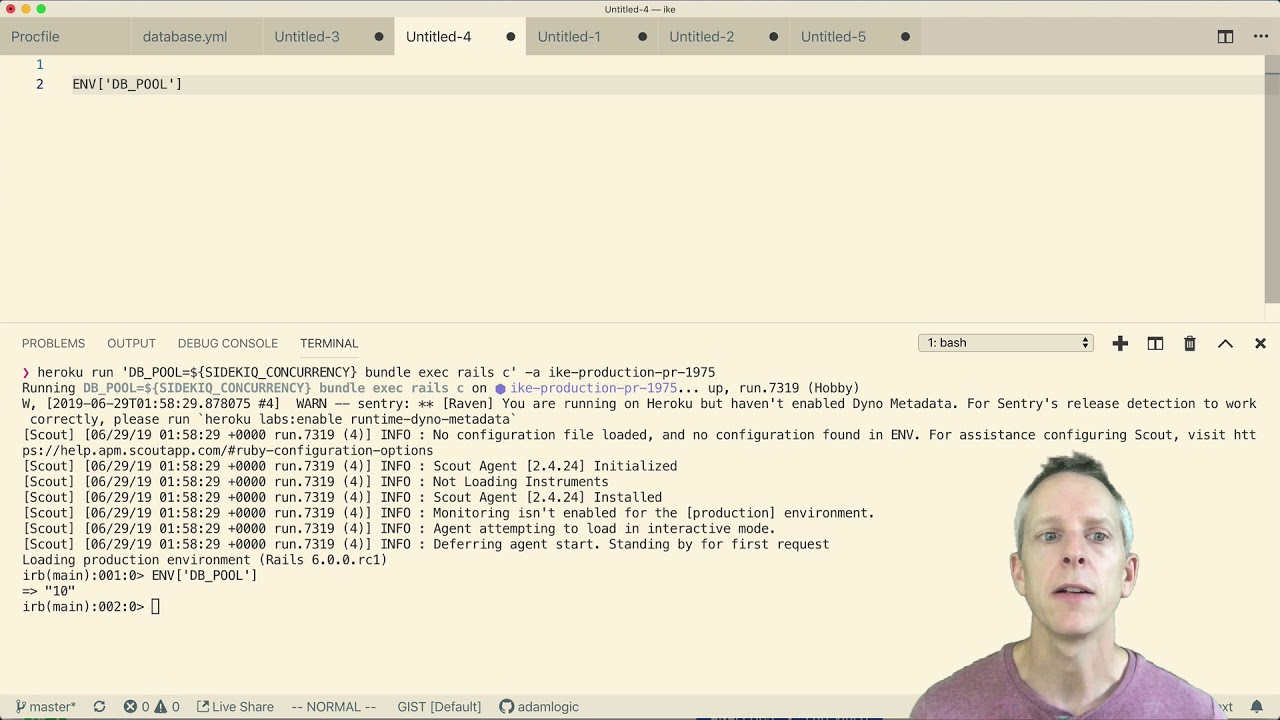Click the unsaved dot on Untitled-5 tab
This screenshot has width=1280, height=720.
tap(906, 37)
